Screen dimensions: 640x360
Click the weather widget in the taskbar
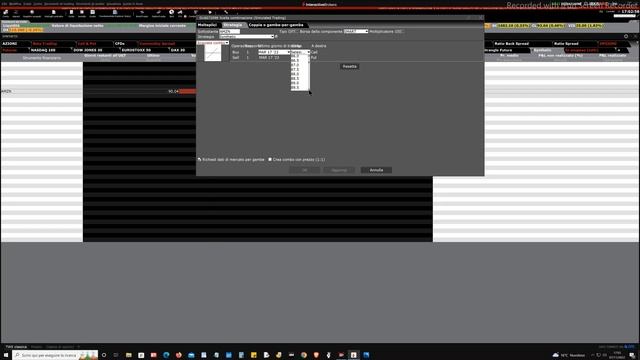(569, 355)
